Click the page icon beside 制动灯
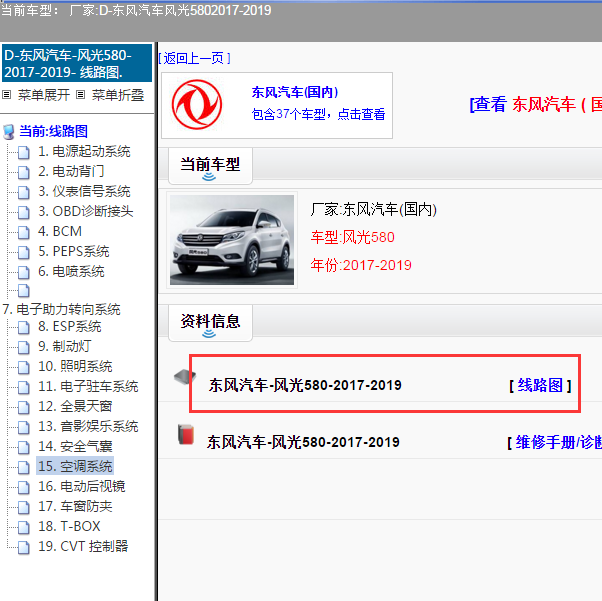This screenshot has width=602, height=601. click(x=23, y=347)
